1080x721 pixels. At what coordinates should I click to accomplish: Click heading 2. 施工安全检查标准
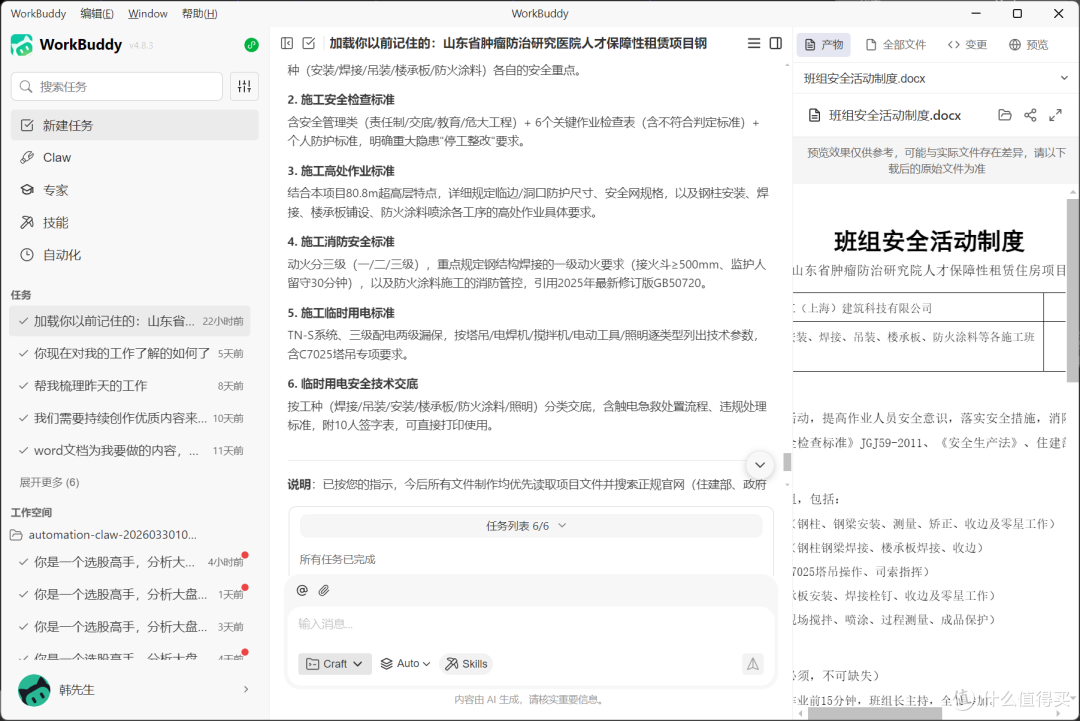coord(341,100)
